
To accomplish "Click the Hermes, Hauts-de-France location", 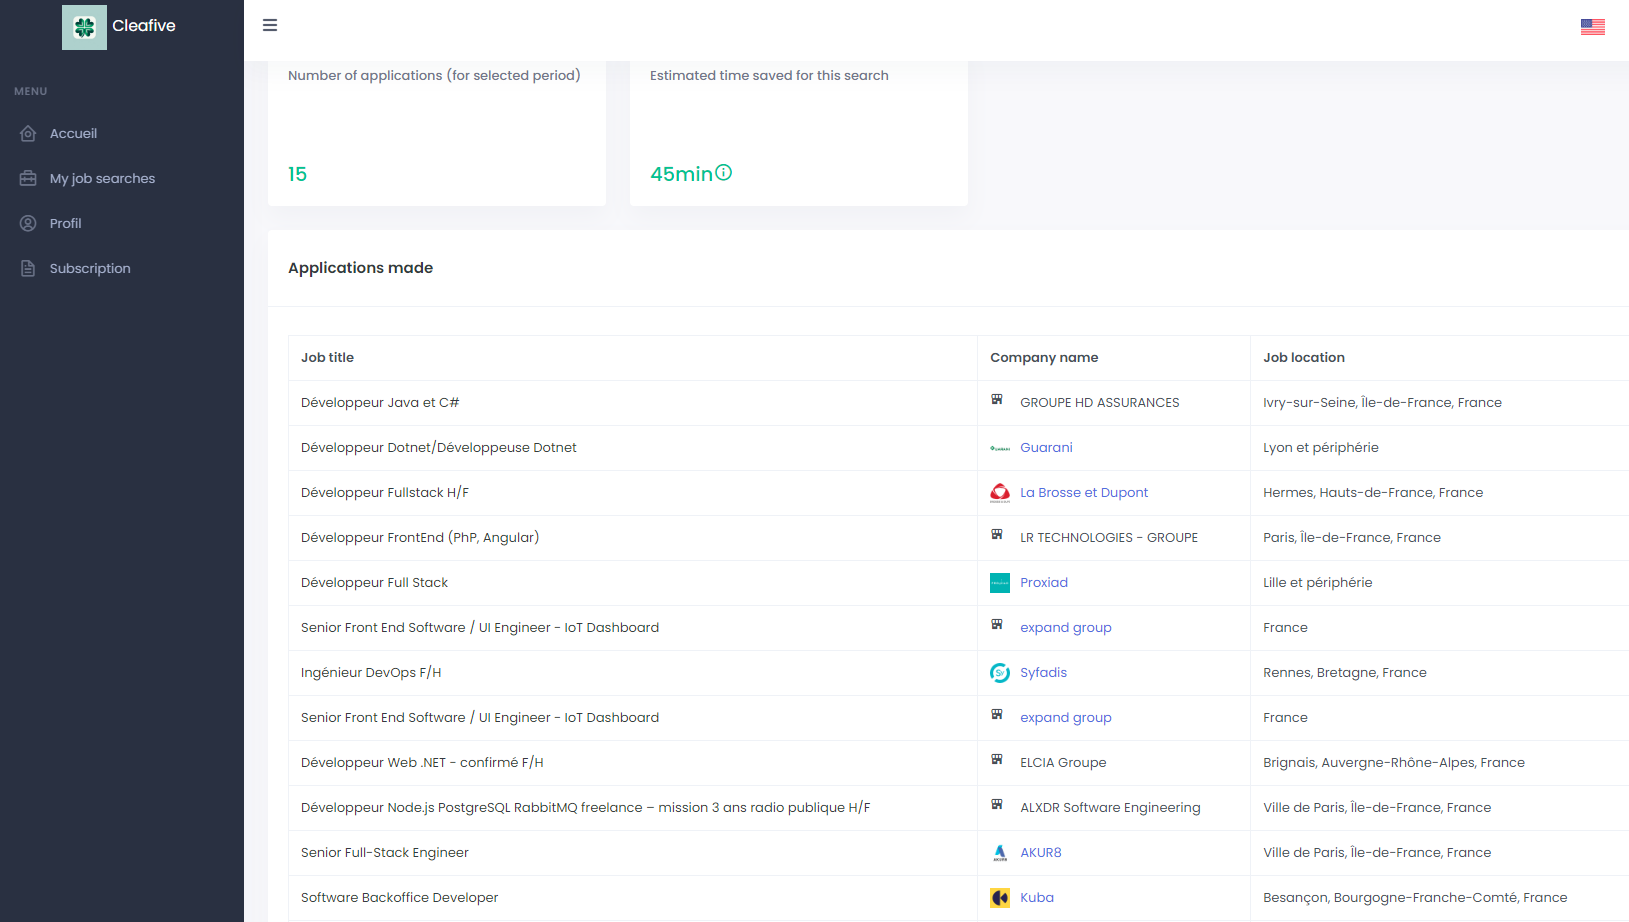I will pyautogui.click(x=1373, y=493).
